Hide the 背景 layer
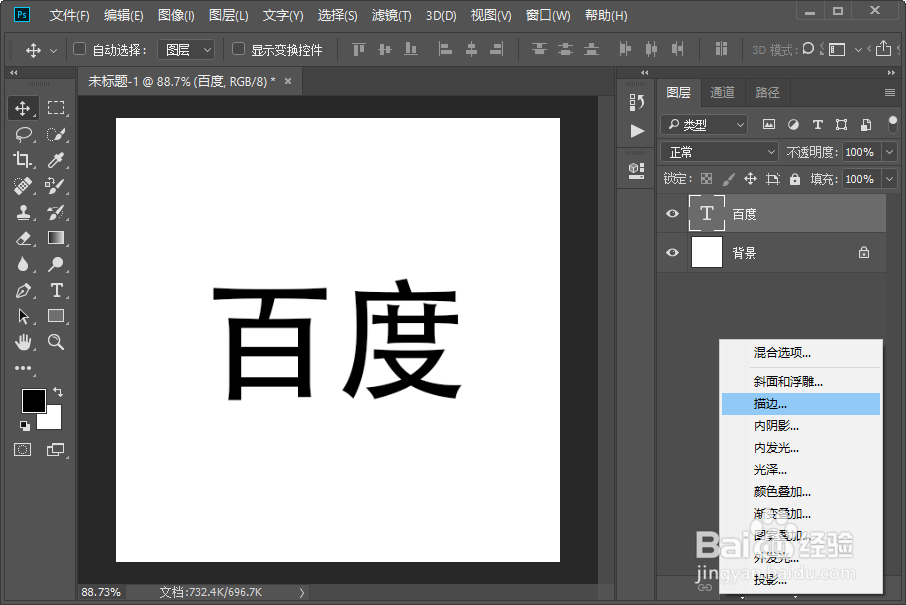This screenshot has width=906, height=605. 672,253
